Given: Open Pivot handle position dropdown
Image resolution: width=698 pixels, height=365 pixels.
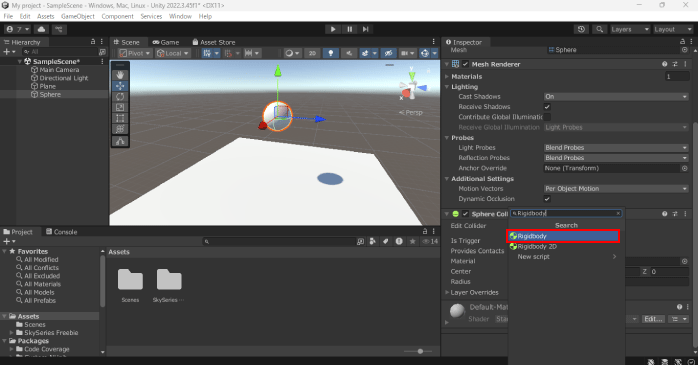Looking at the screenshot, I should coord(136,53).
